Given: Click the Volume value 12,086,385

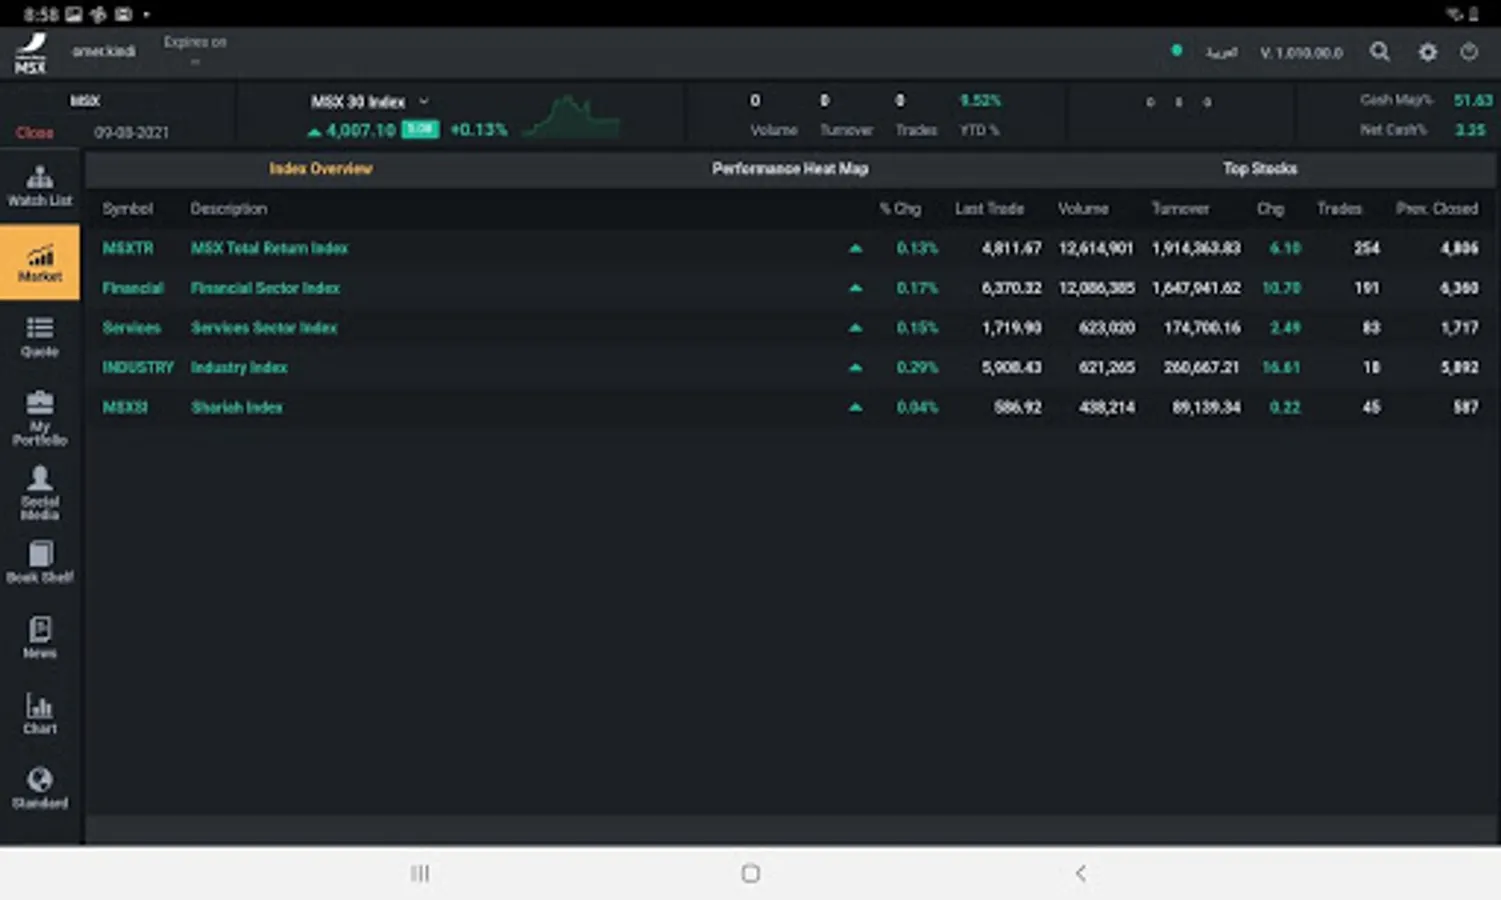Looking at the screenshot, I should 1096,288.
